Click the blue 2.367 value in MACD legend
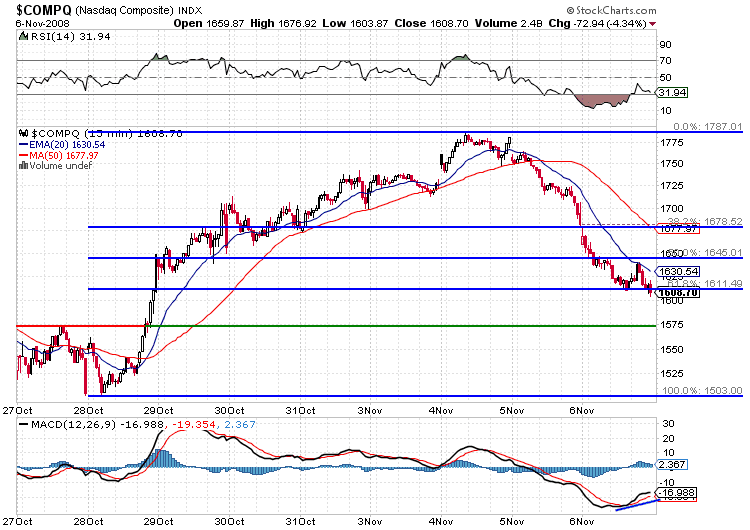 point(238,424)
